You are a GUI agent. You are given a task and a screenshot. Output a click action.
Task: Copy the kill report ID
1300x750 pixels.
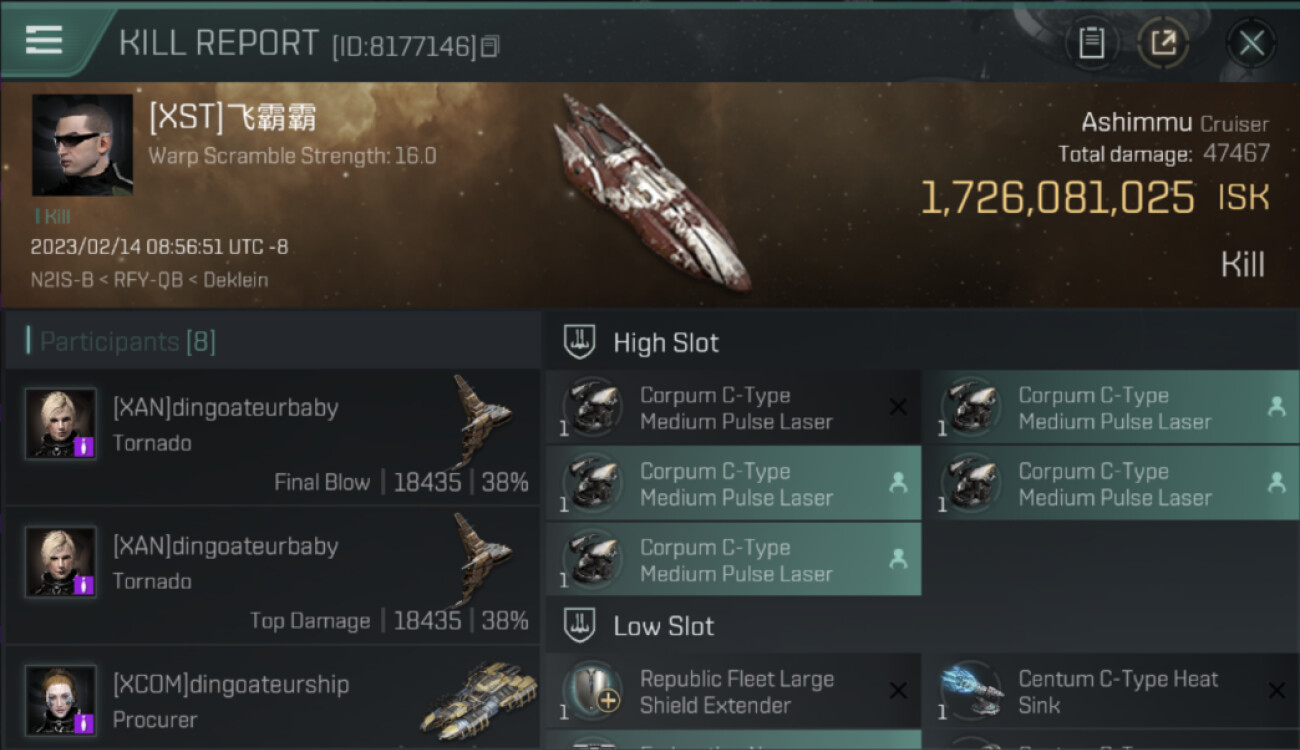(490, 46)
